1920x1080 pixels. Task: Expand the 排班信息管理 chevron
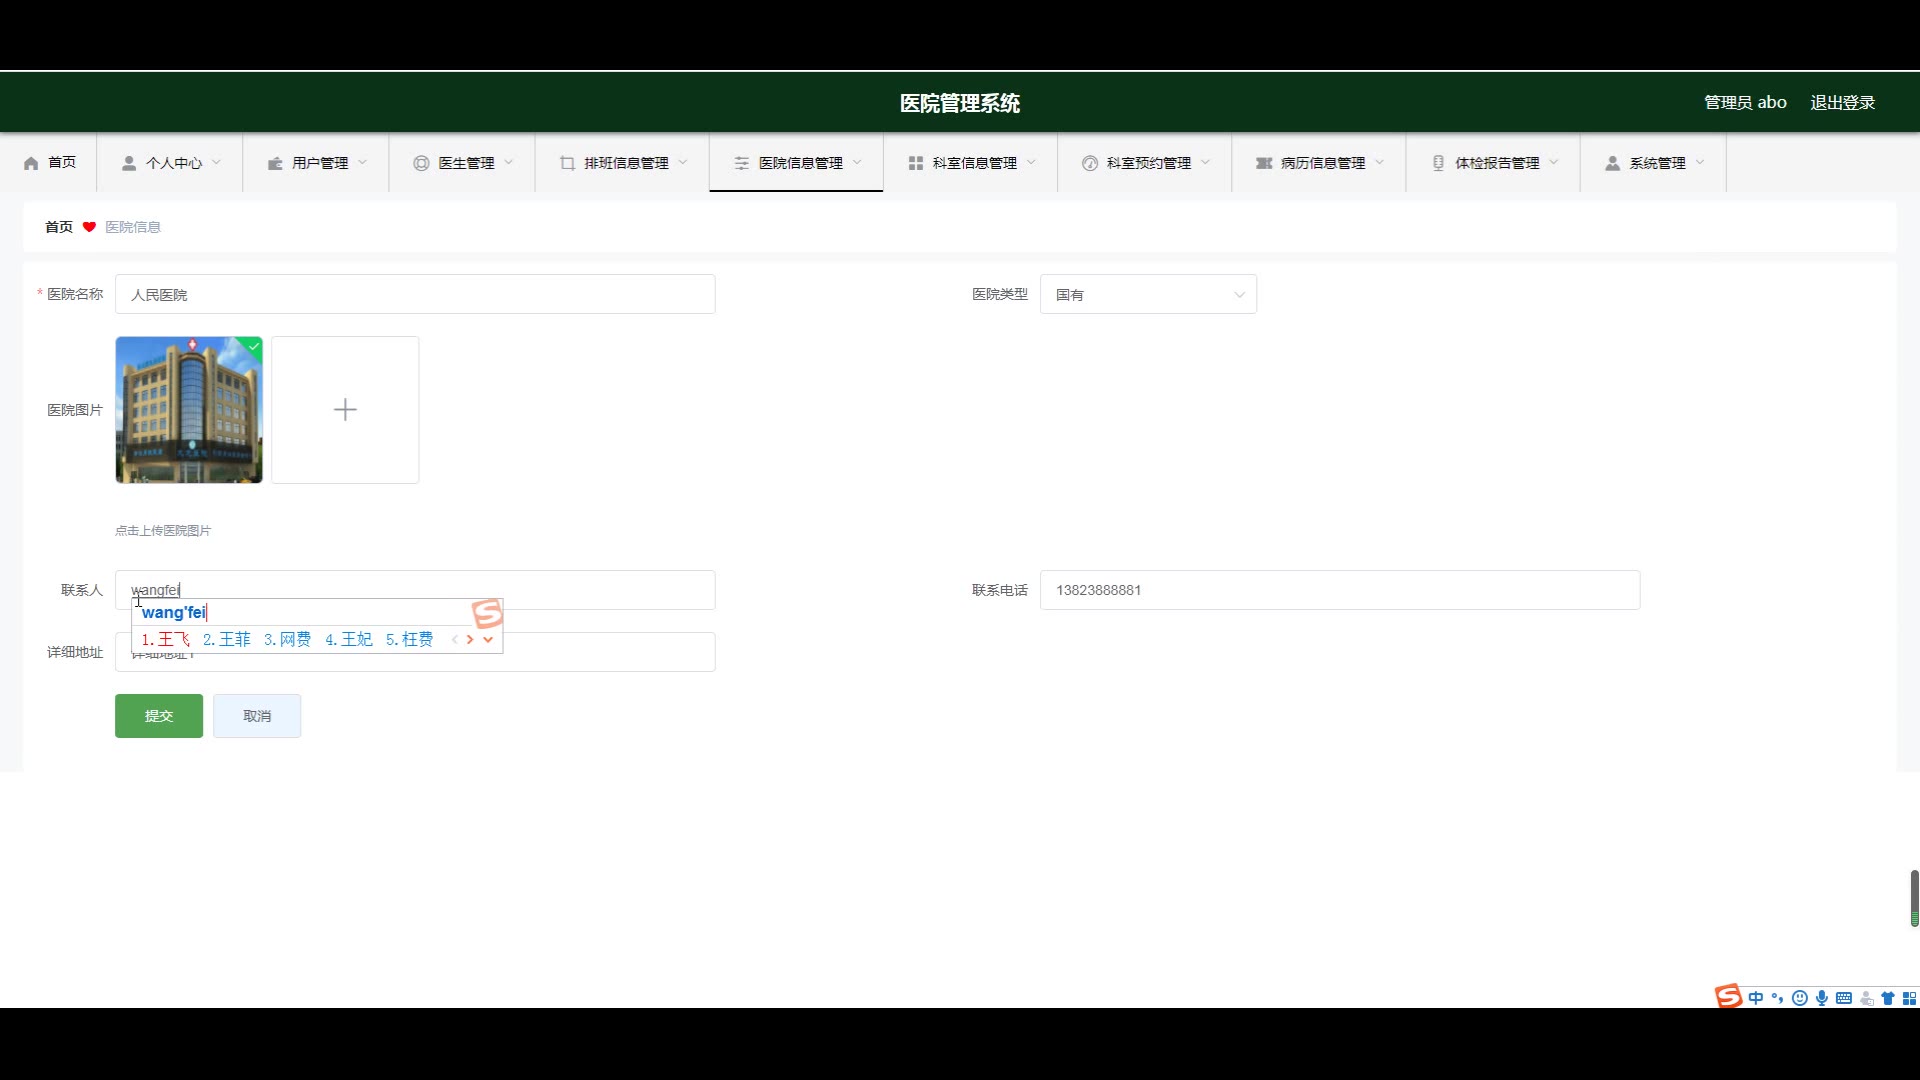pos(683,163)
